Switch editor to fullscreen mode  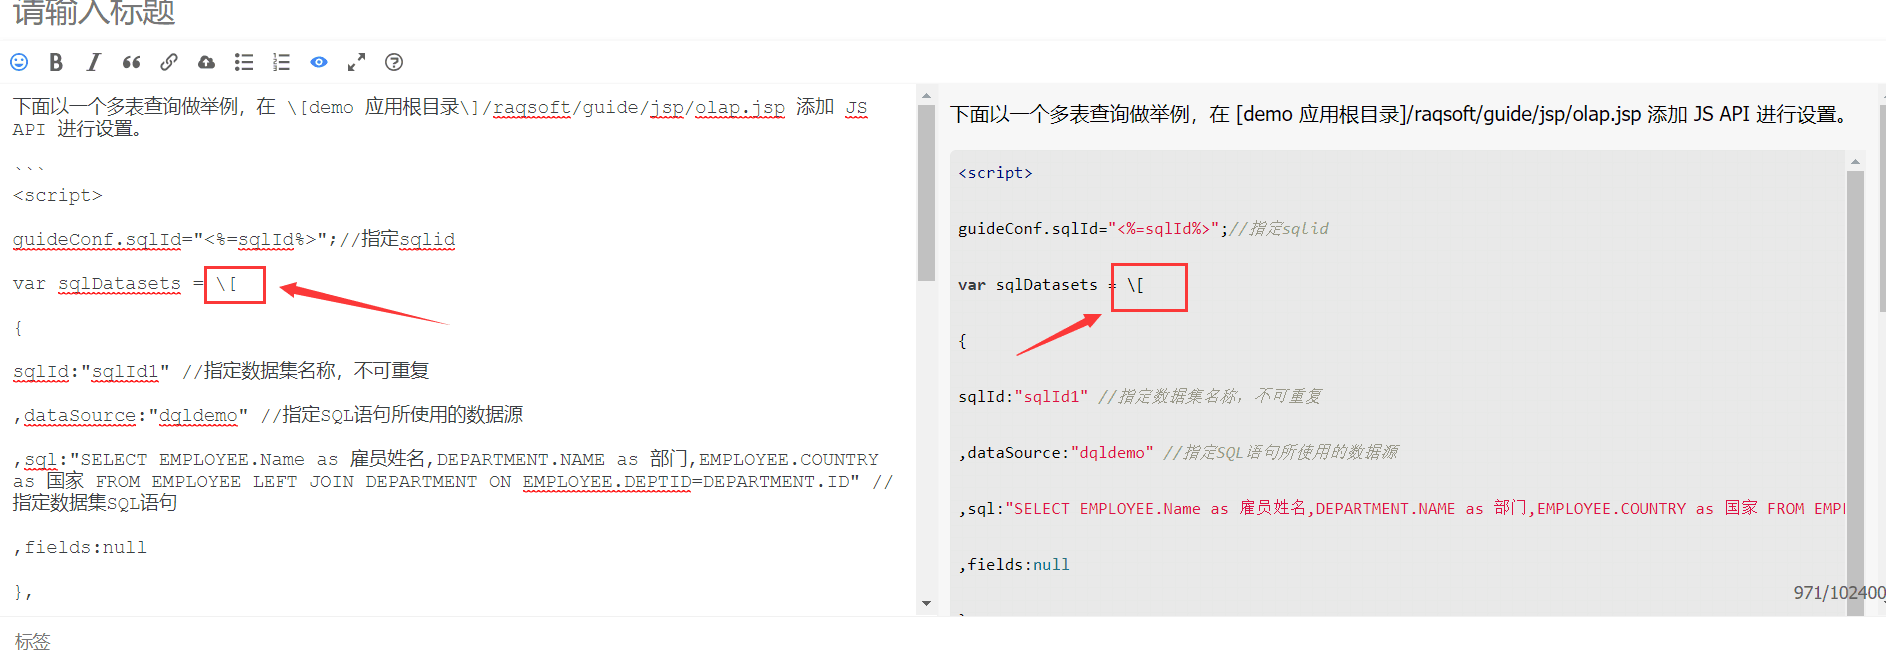pyautogui.click(x=356, y=62)
